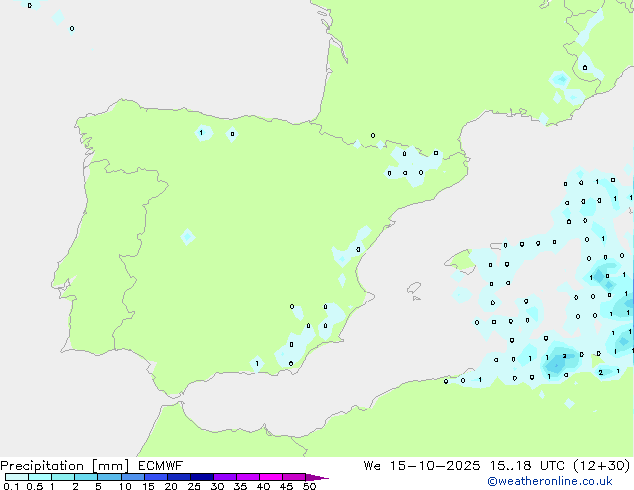634x490 pixels.
Task: Select the purple 30 to 35 mm swatch
Action: [x=228, y=477]
